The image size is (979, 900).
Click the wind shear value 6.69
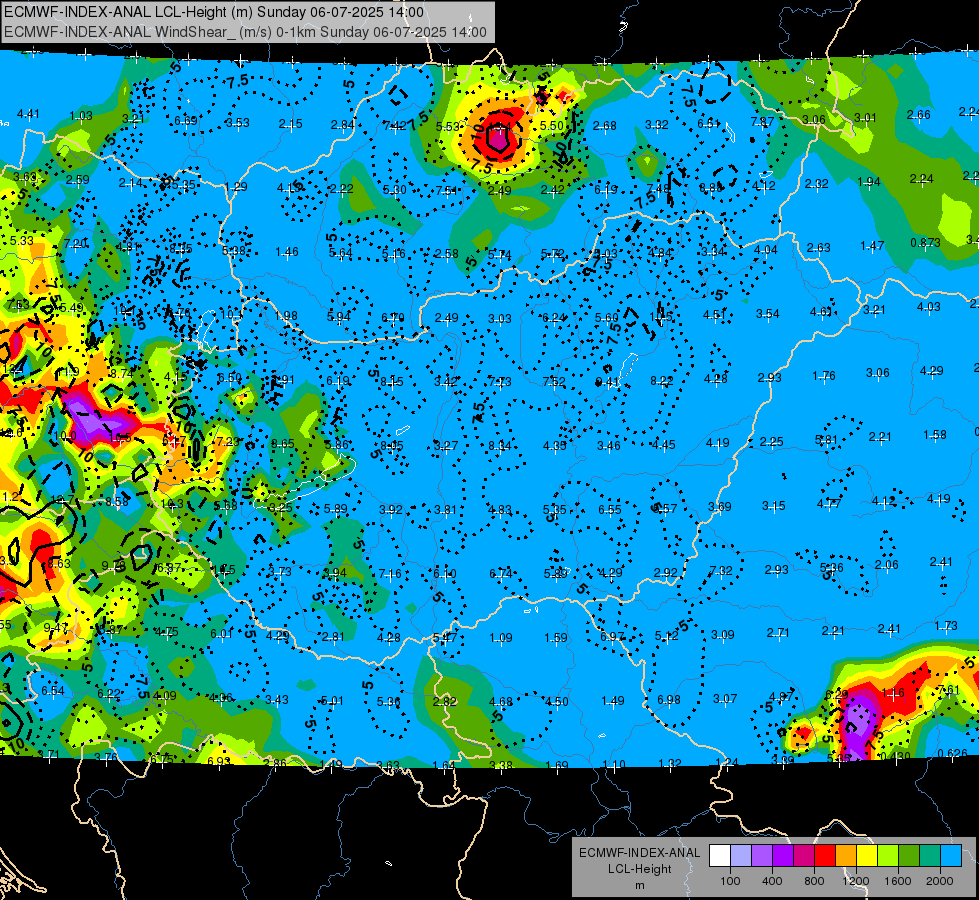pyautogui.click(x=186, y=120)
